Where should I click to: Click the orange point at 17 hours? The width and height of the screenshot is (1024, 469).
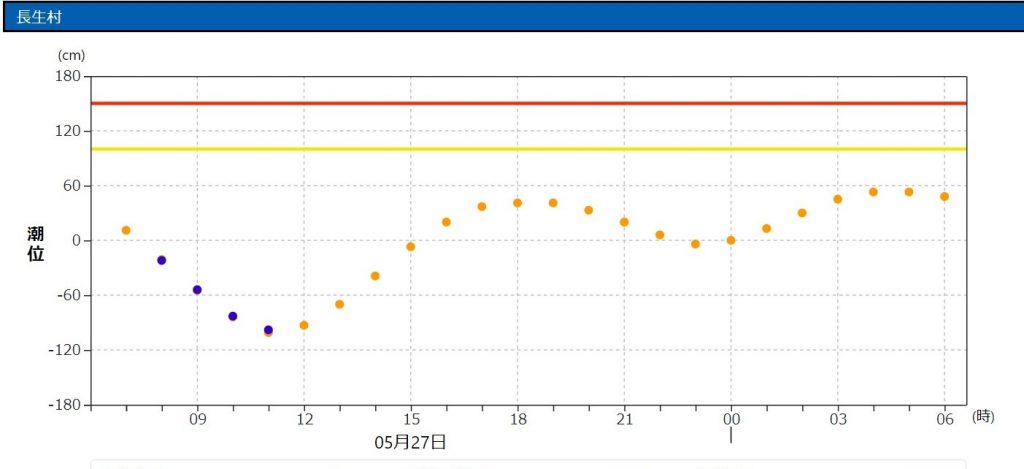tap(482, 206)
